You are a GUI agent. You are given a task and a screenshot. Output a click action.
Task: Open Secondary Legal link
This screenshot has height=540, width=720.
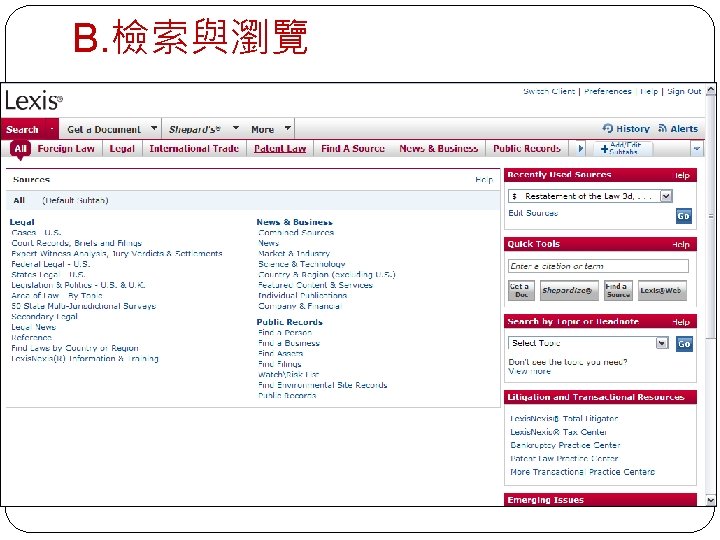pos(45,317)
